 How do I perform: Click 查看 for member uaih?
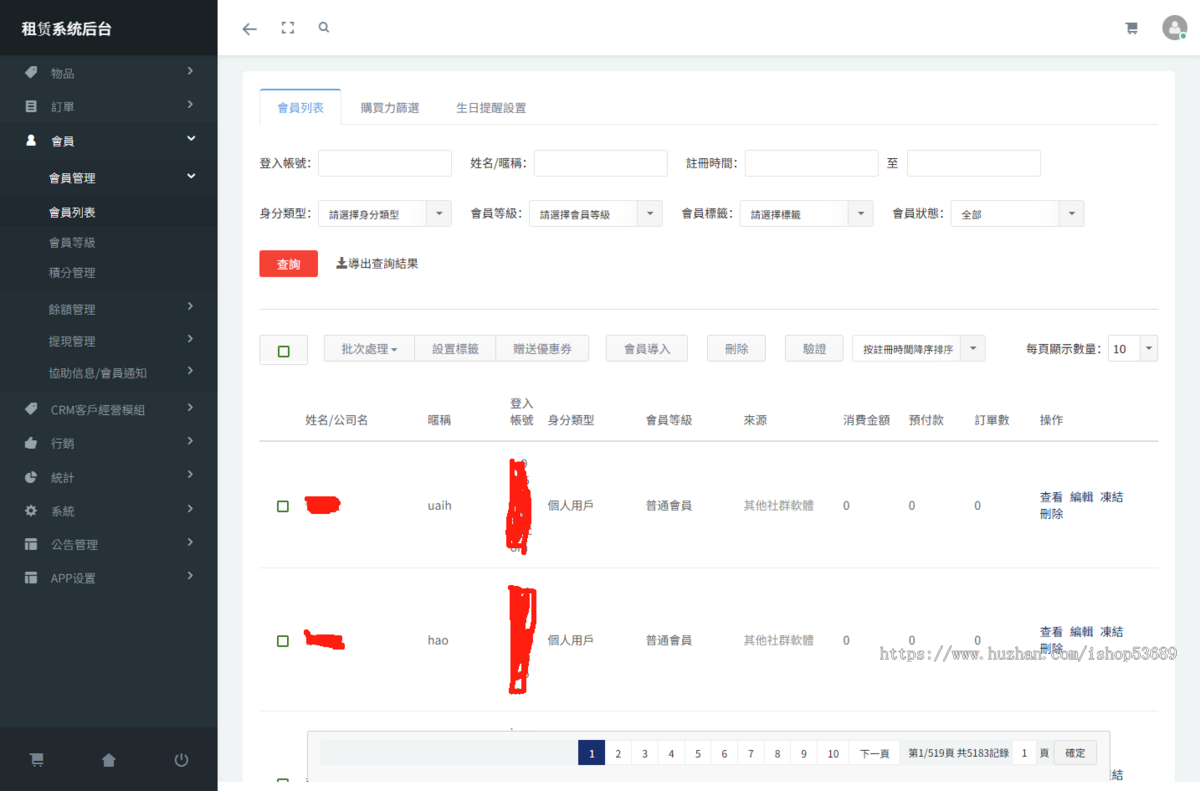tap(1051, 497)
